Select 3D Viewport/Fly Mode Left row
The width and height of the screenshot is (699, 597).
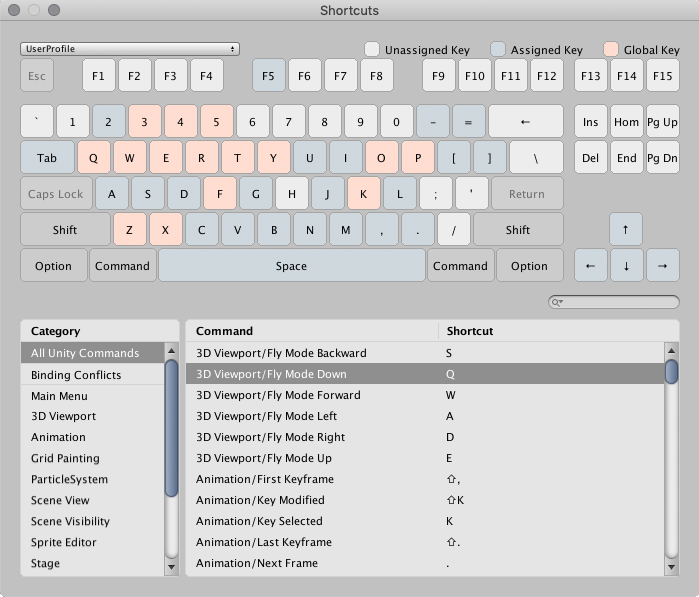[425, 416]
